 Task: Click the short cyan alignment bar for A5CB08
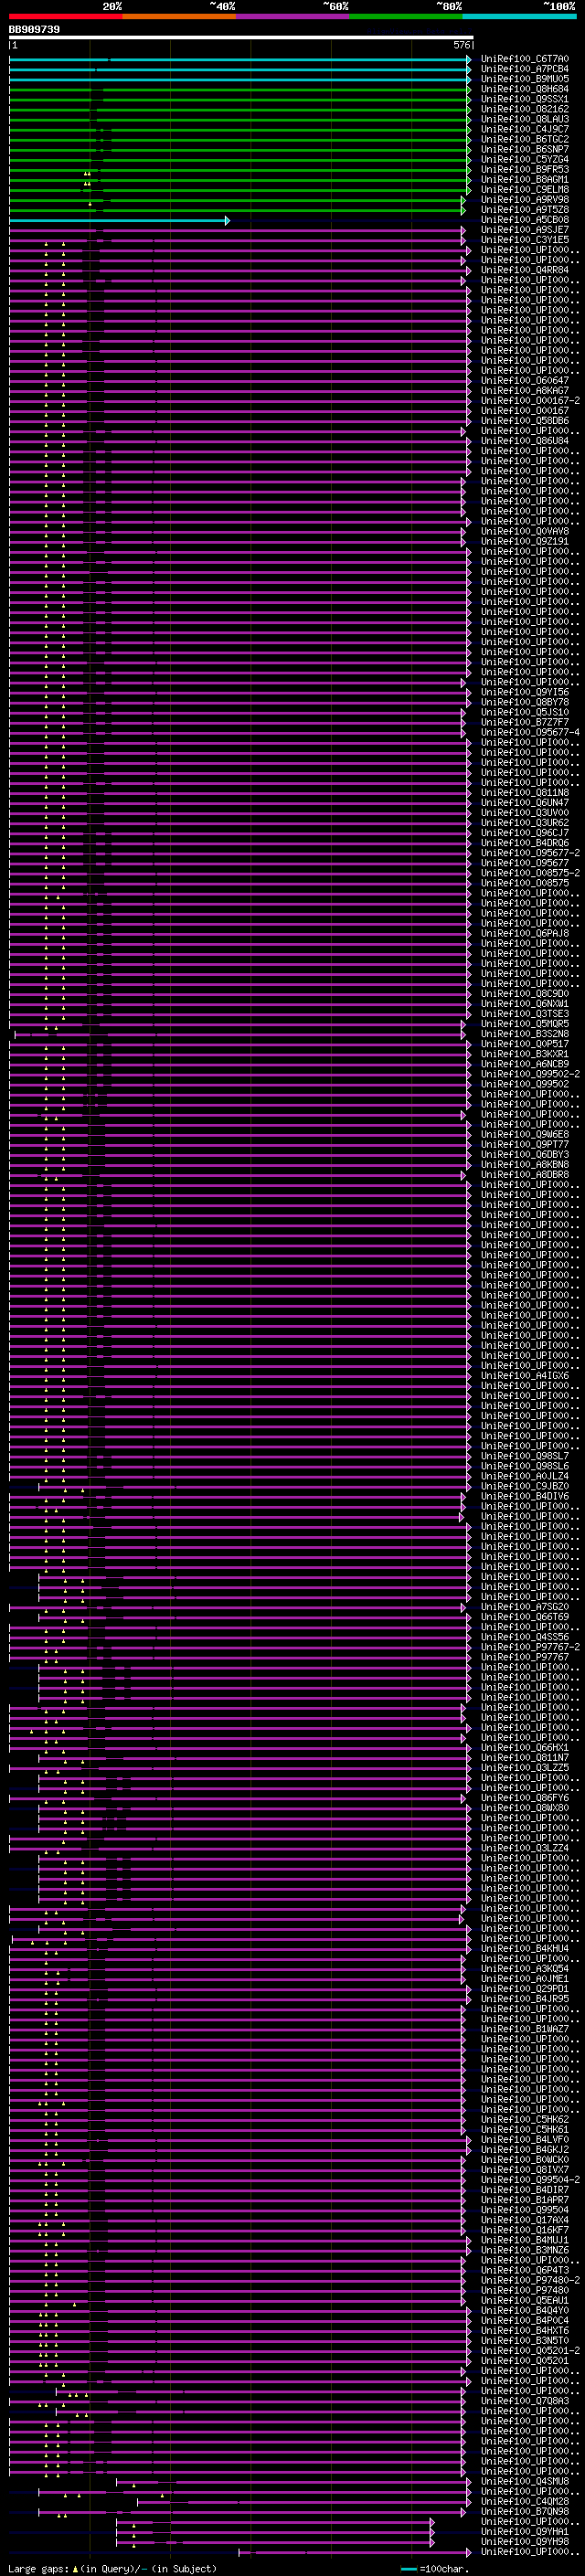[x=120, y=220]
